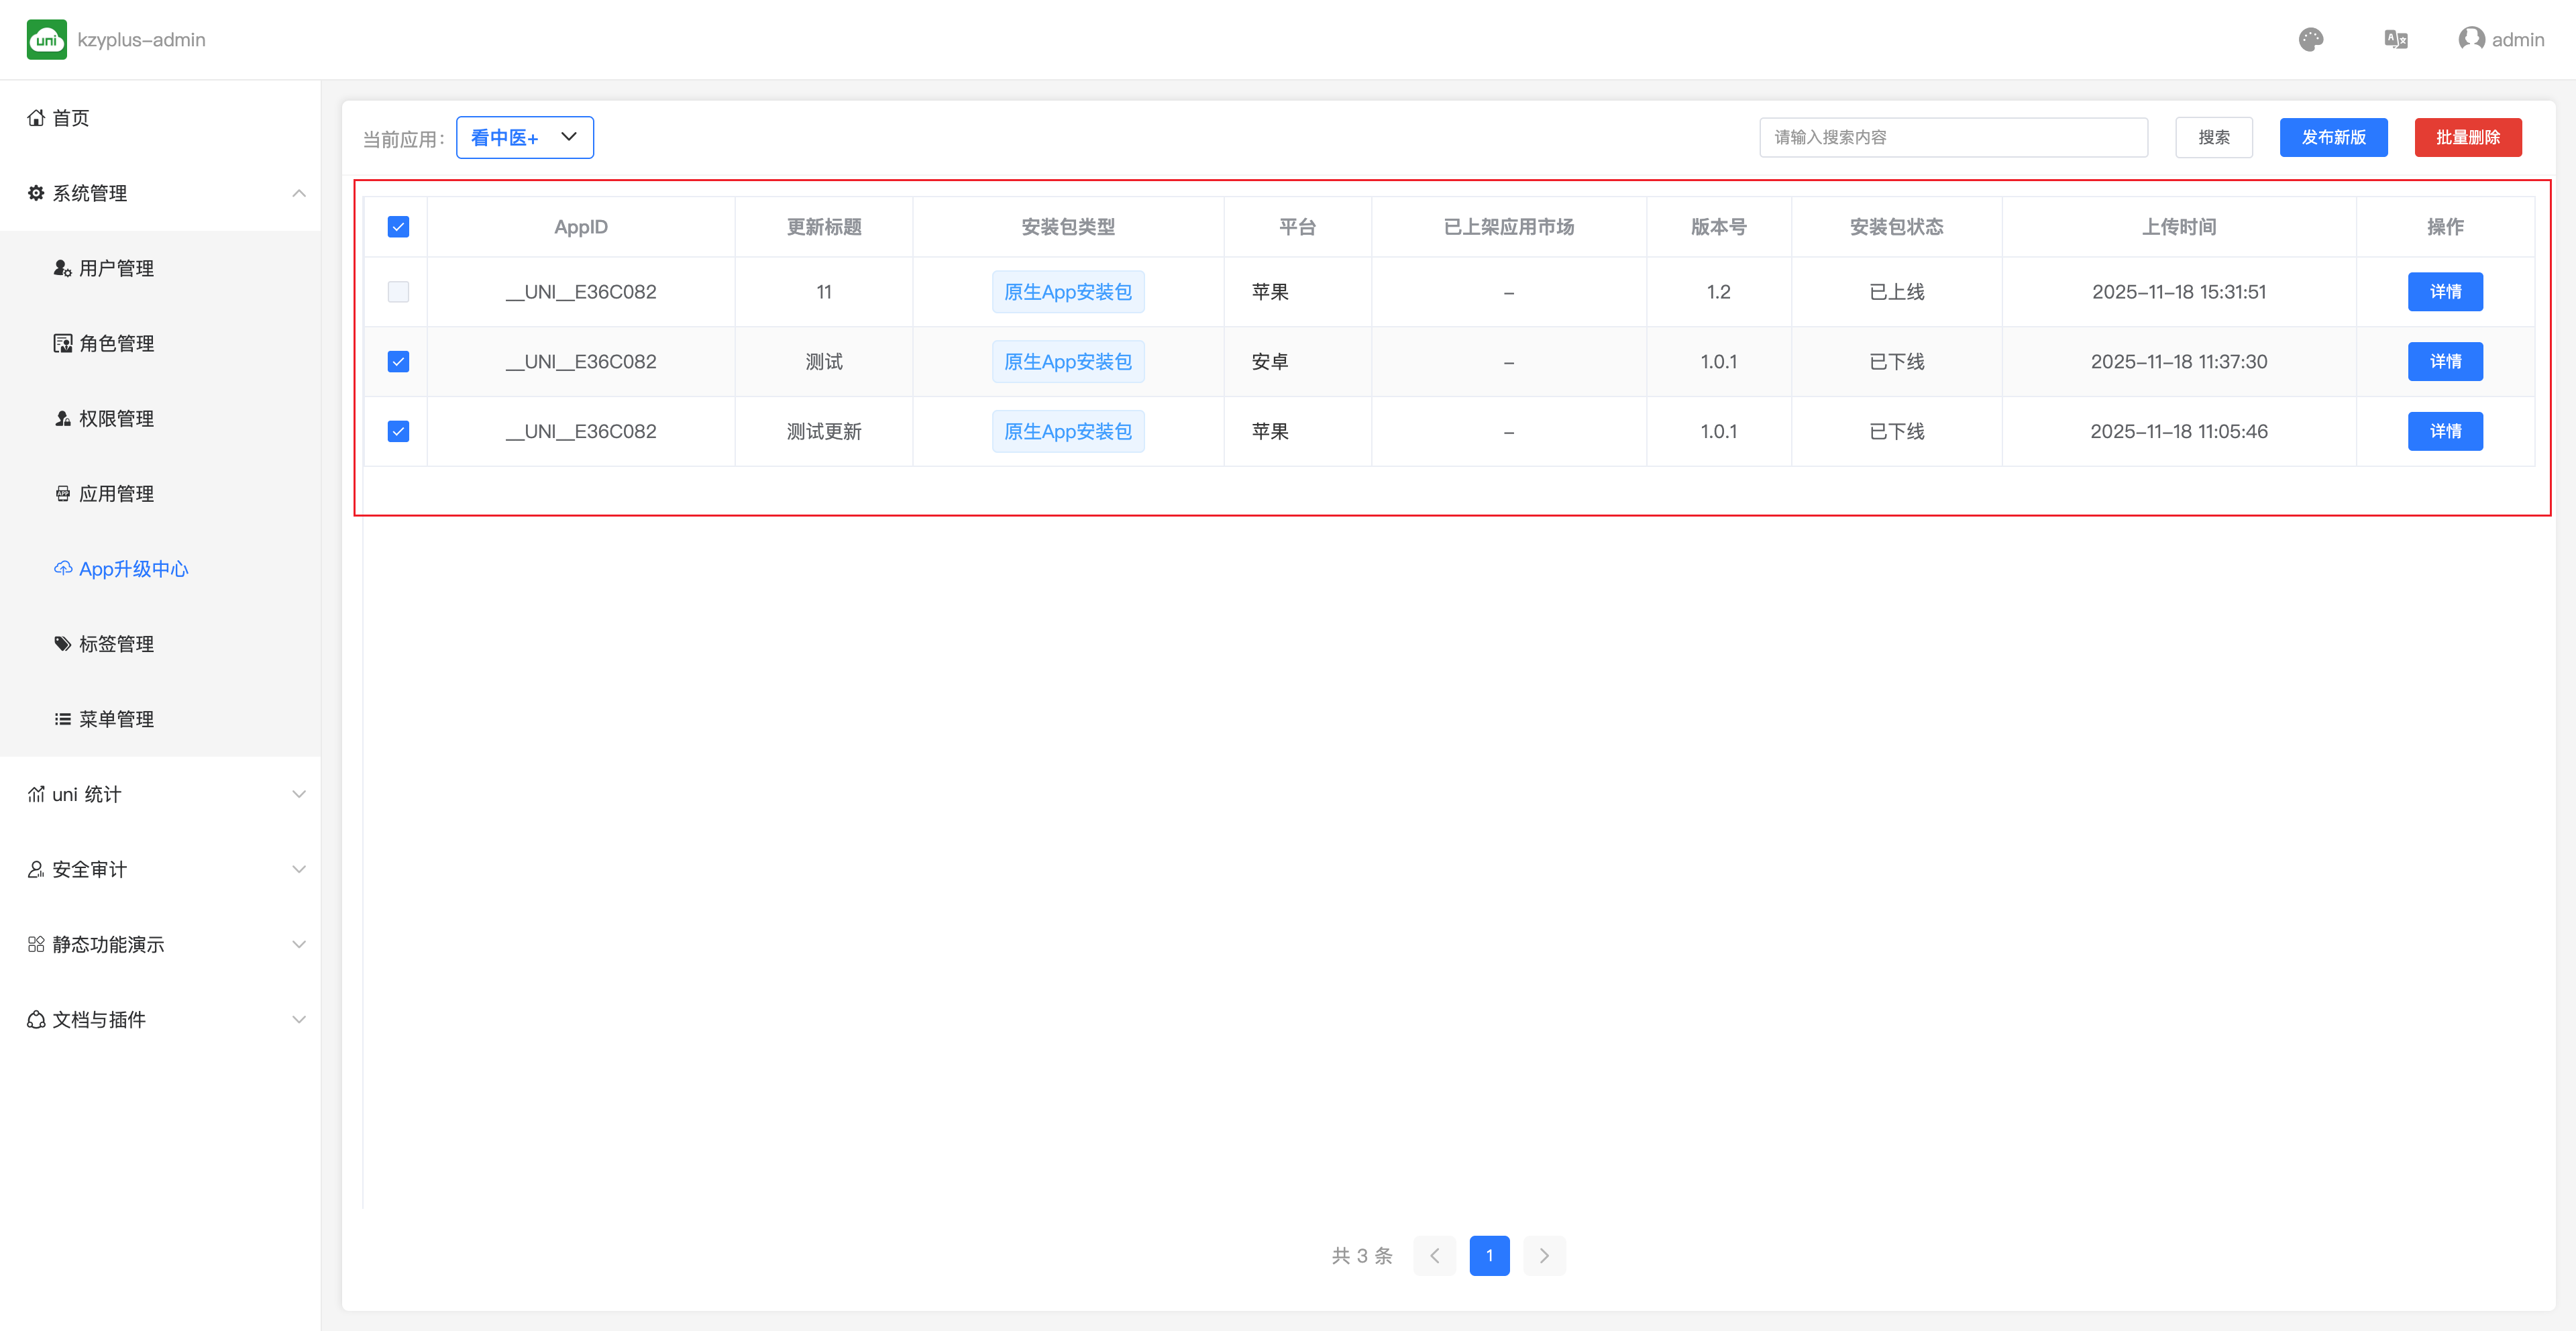Click the admin user avatar icon
This screenshot has height=1331, width=2576.
(x=2471, y=39)
